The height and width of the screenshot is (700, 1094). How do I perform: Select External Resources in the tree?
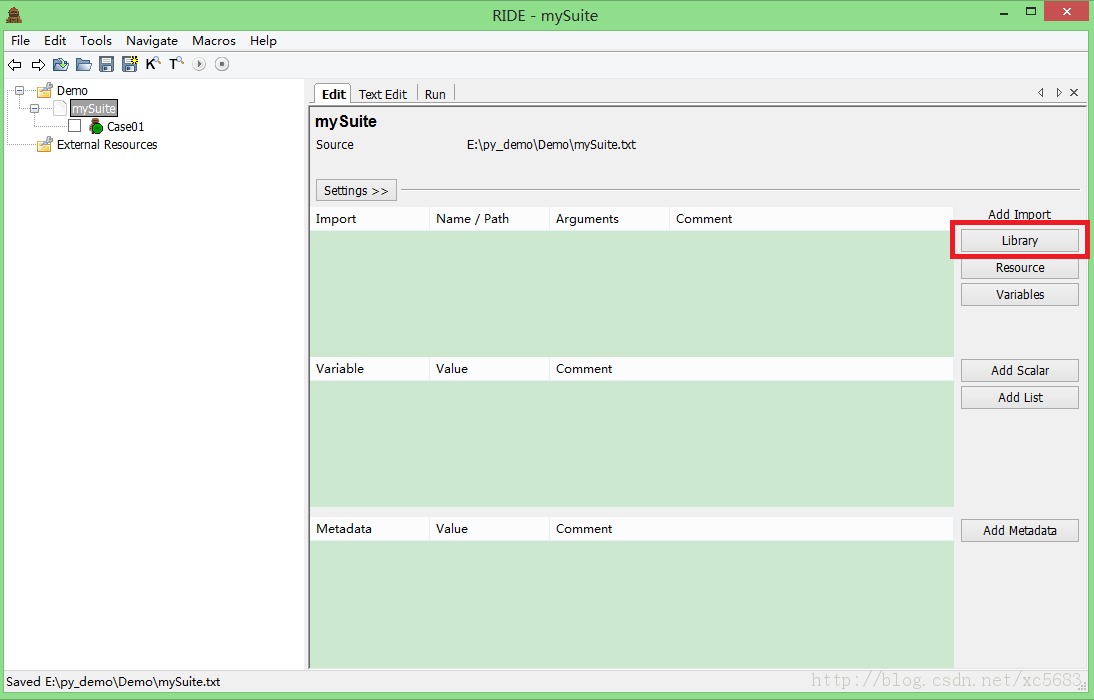pyautogui.click(x=106, y=145)
